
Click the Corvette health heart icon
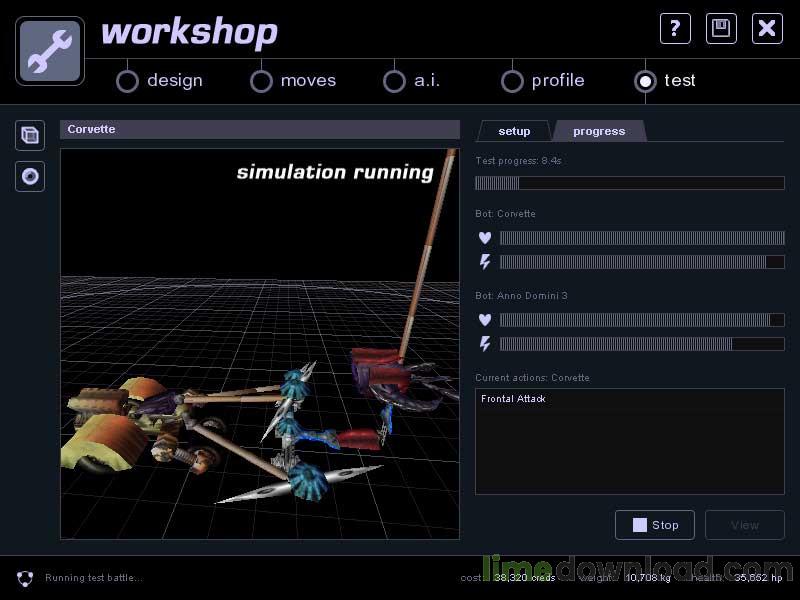(485, 238)
